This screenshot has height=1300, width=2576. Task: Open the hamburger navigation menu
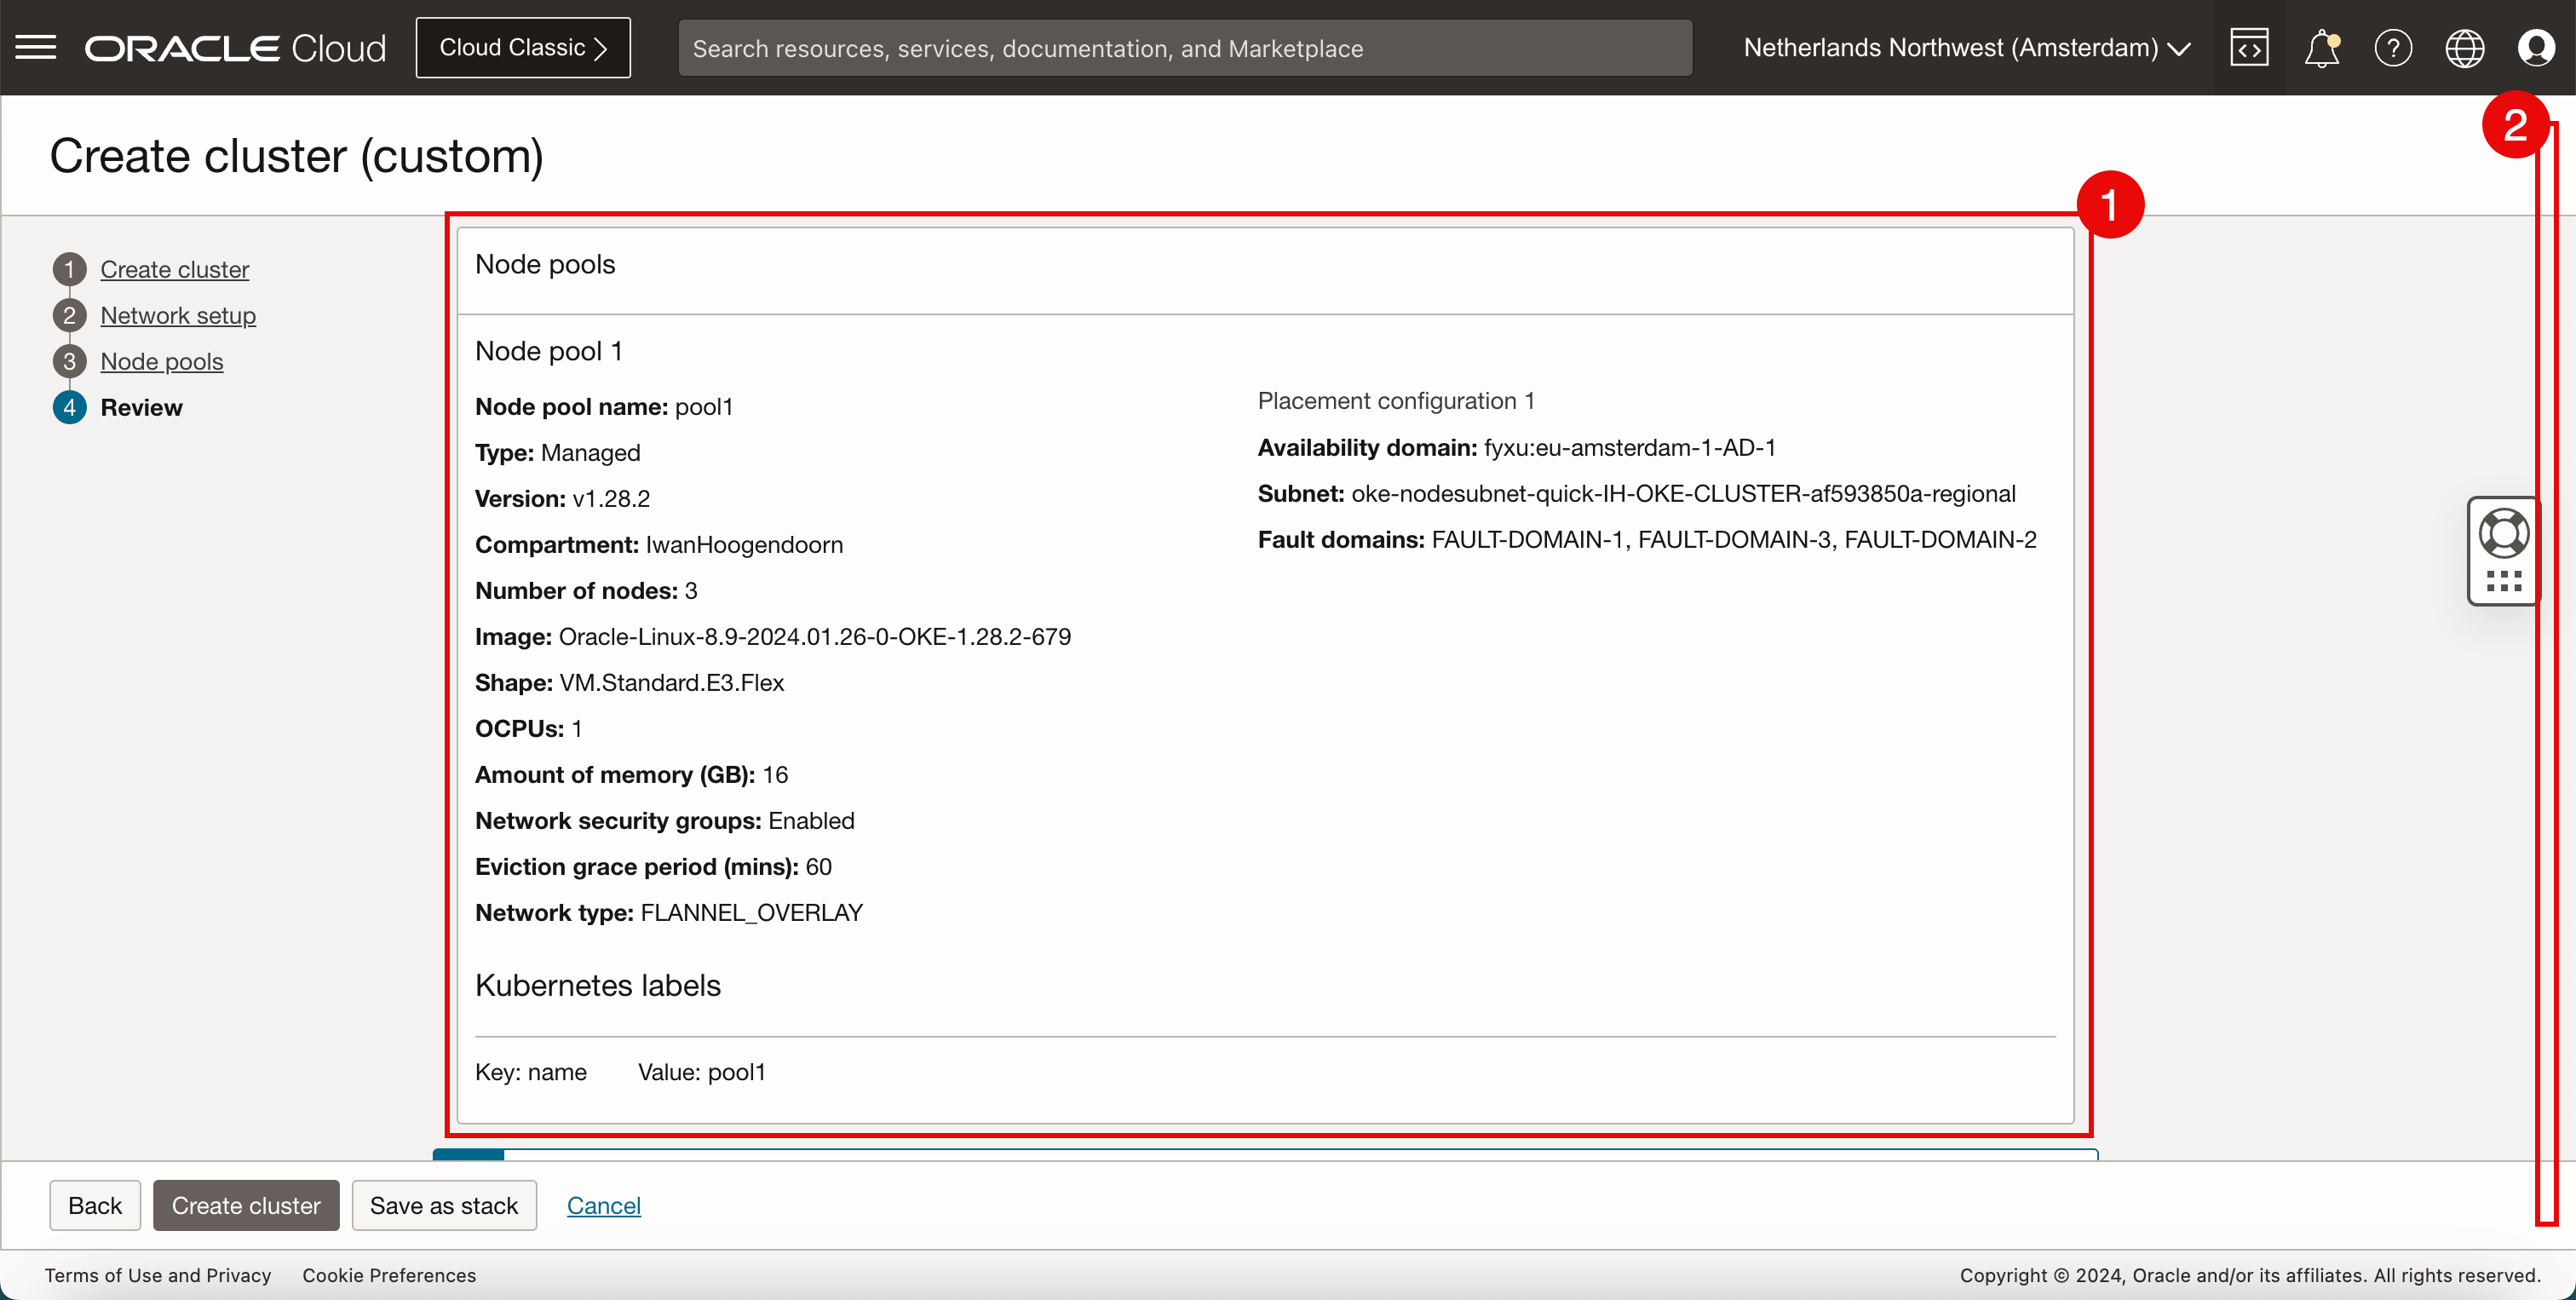coord(36,47)
